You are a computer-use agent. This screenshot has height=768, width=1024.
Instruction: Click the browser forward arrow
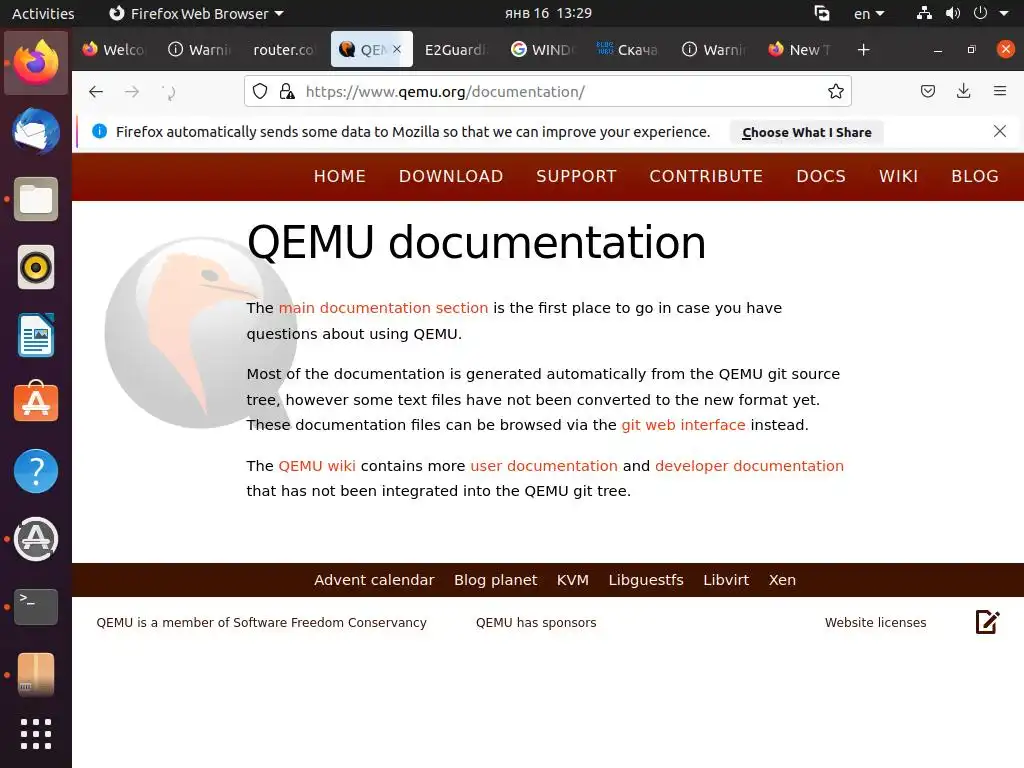point(132,92)
